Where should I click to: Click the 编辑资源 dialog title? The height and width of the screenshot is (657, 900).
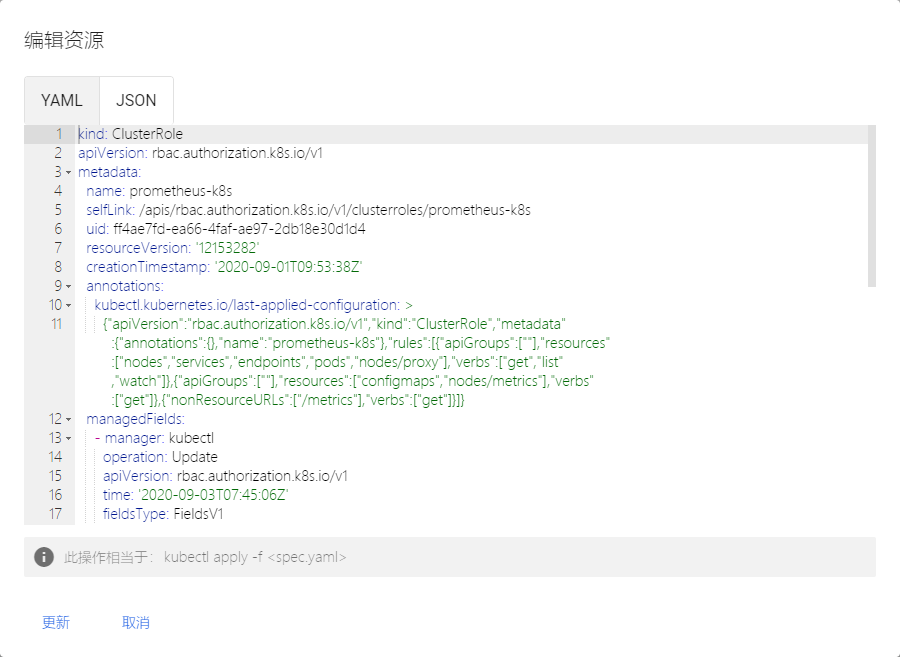point(64,40)
